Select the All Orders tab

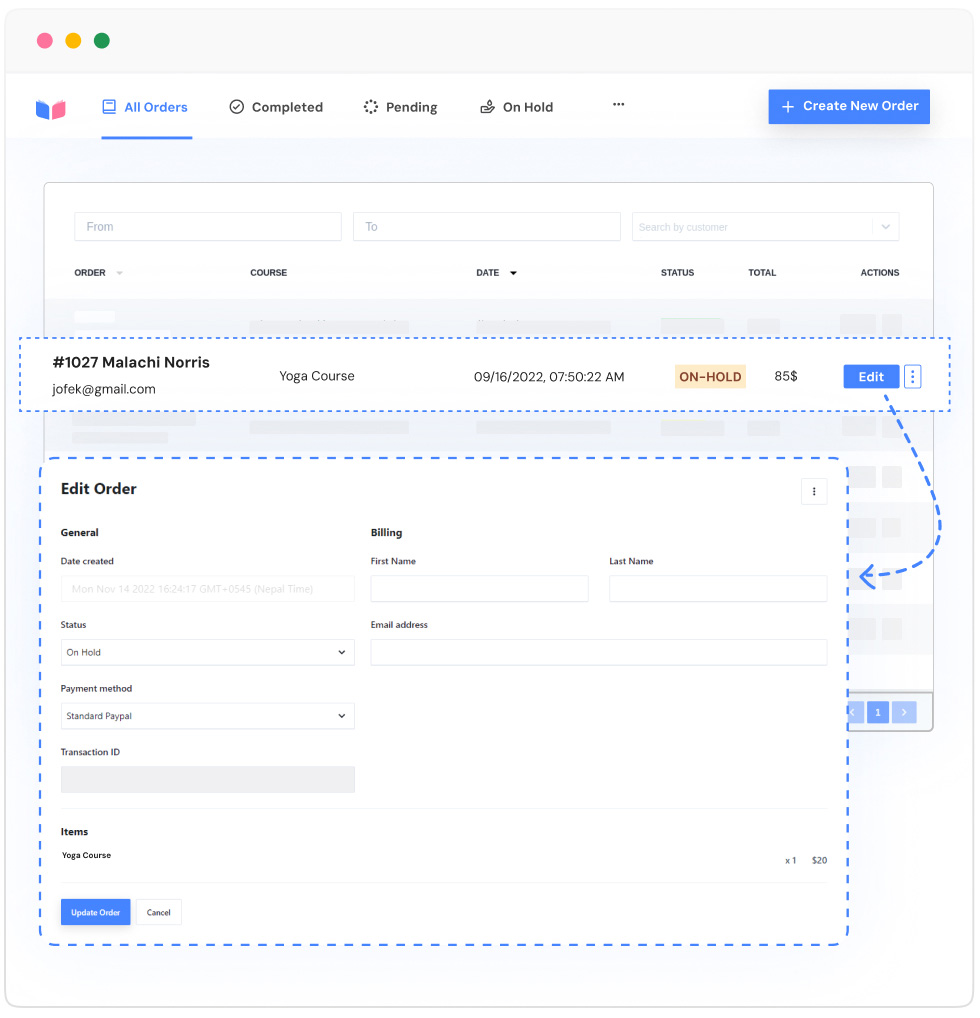point(146,107)
